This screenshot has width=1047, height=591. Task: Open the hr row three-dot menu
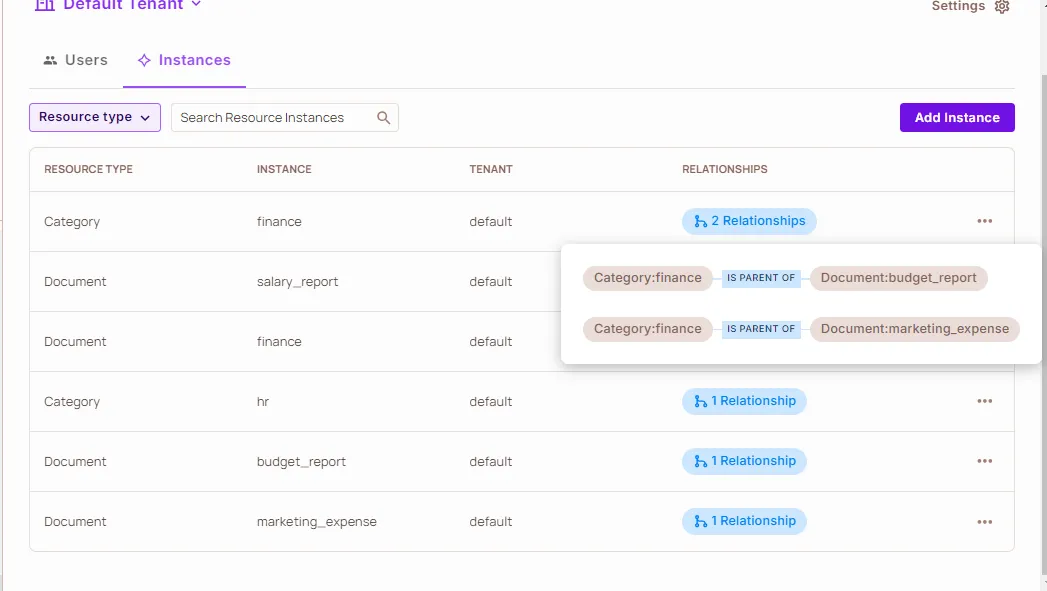tap(984, 401)
